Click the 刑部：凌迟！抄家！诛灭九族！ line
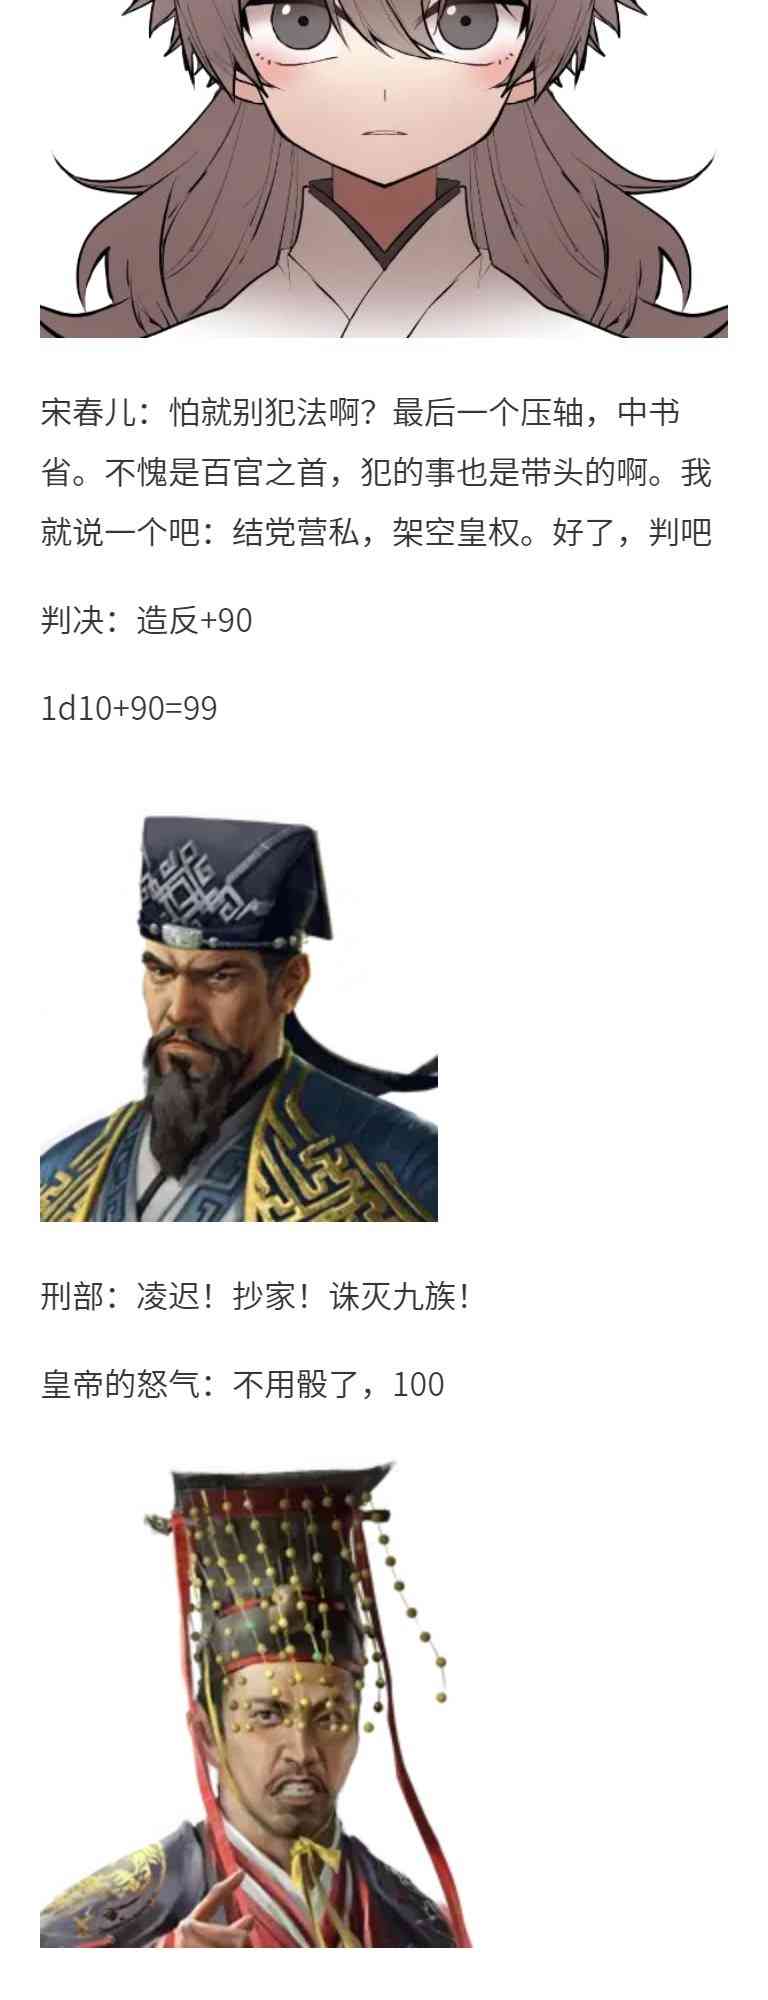768x2000 pixels. pos(255,1296)
